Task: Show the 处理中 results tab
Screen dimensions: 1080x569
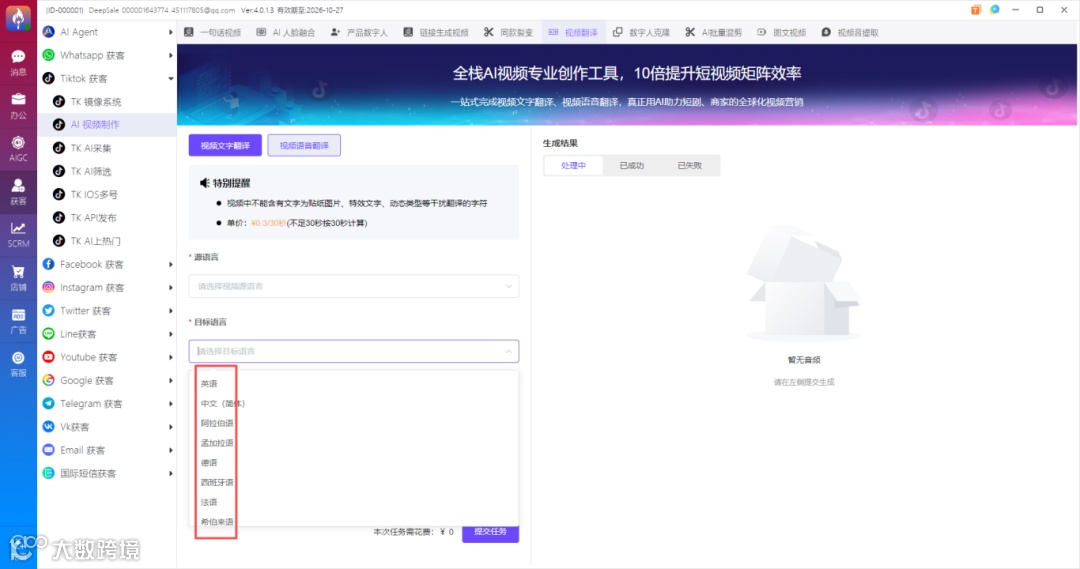Action: (x=573, y=165)
